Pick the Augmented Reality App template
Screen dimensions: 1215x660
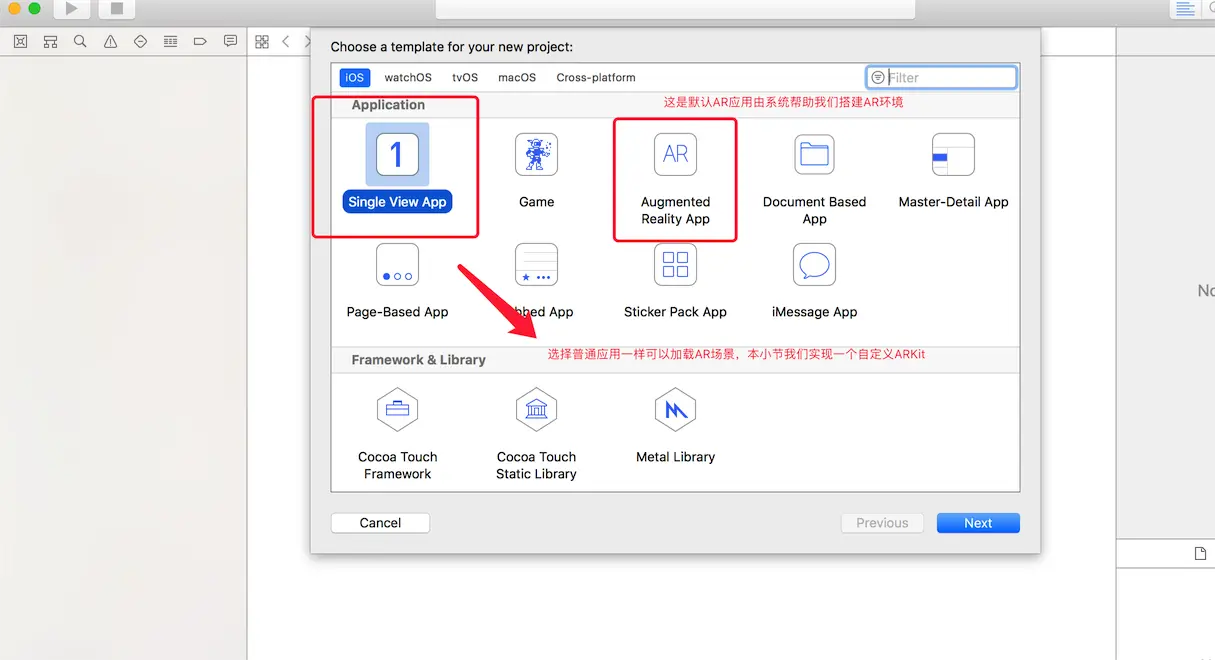coord(675,180)
